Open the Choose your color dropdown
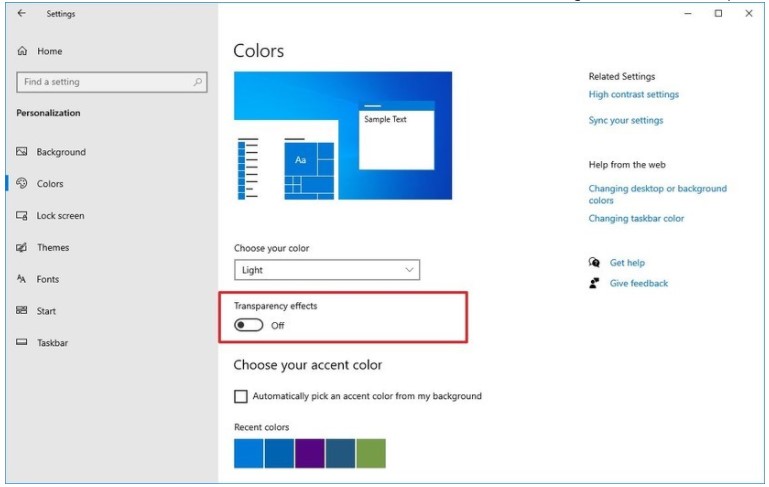The image size is (769, 487). (x=327, y=270)
